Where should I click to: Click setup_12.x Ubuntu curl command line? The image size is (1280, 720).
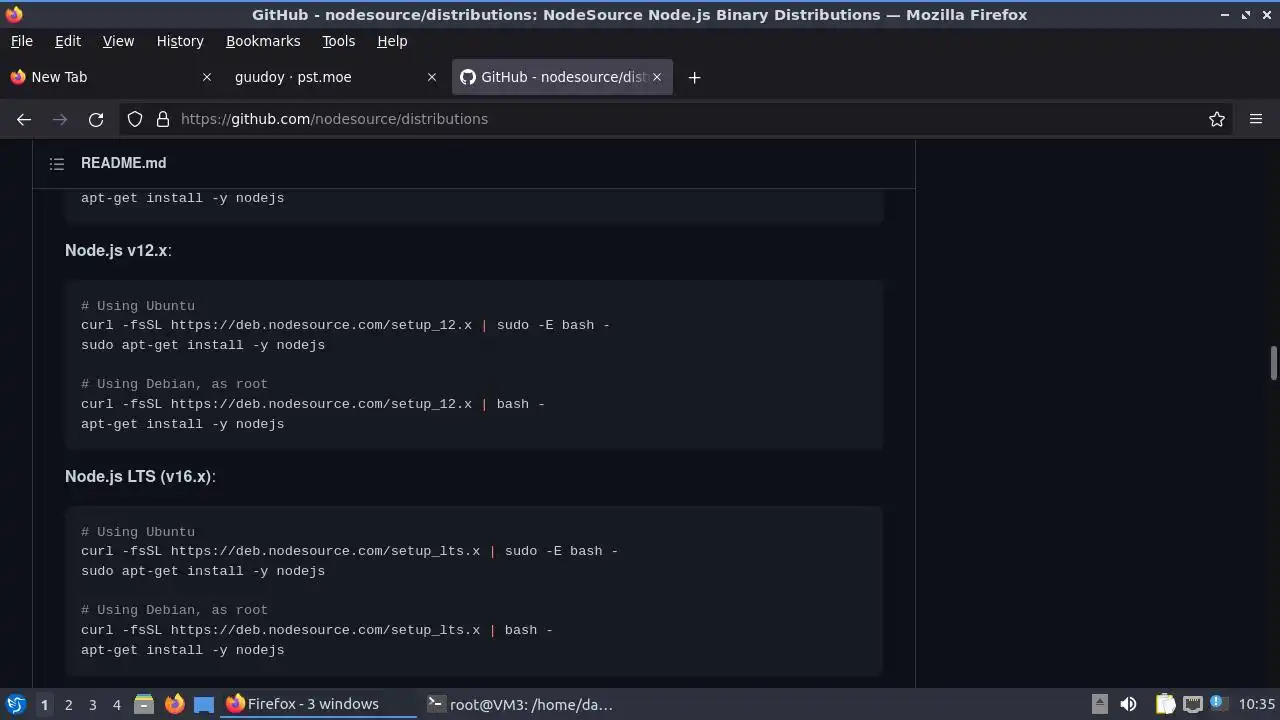[x=345, y=325]
